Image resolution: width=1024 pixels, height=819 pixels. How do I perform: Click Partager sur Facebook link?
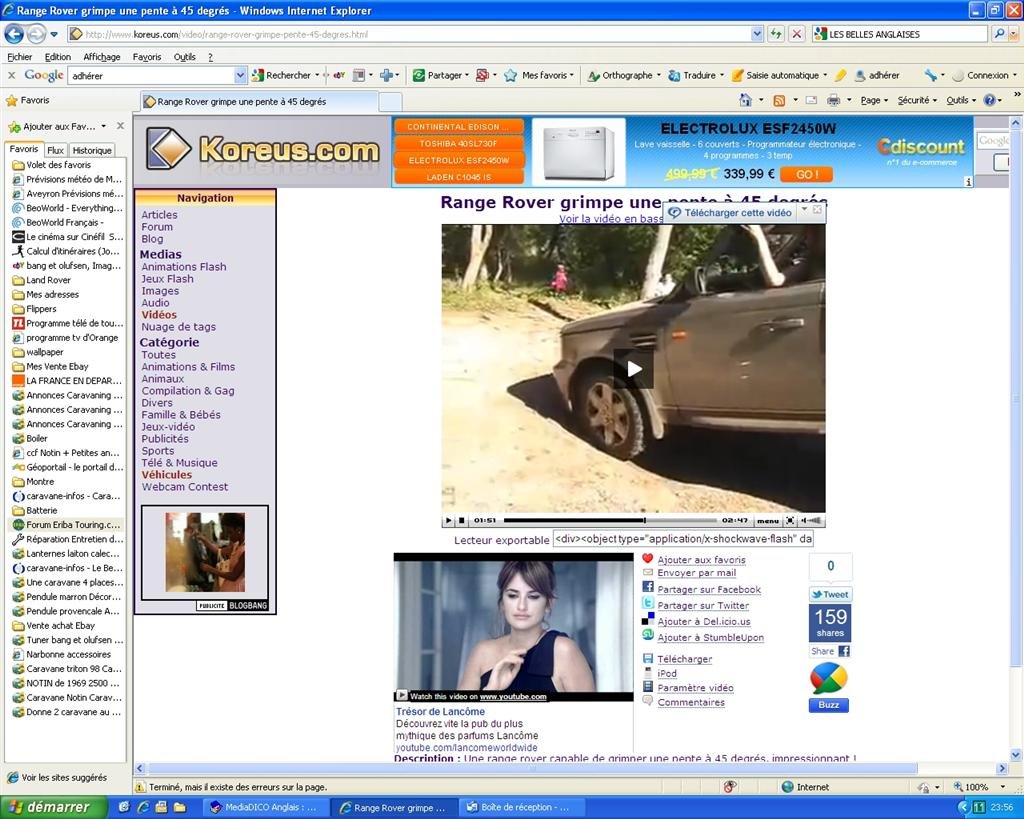click(x=709, y=589)
